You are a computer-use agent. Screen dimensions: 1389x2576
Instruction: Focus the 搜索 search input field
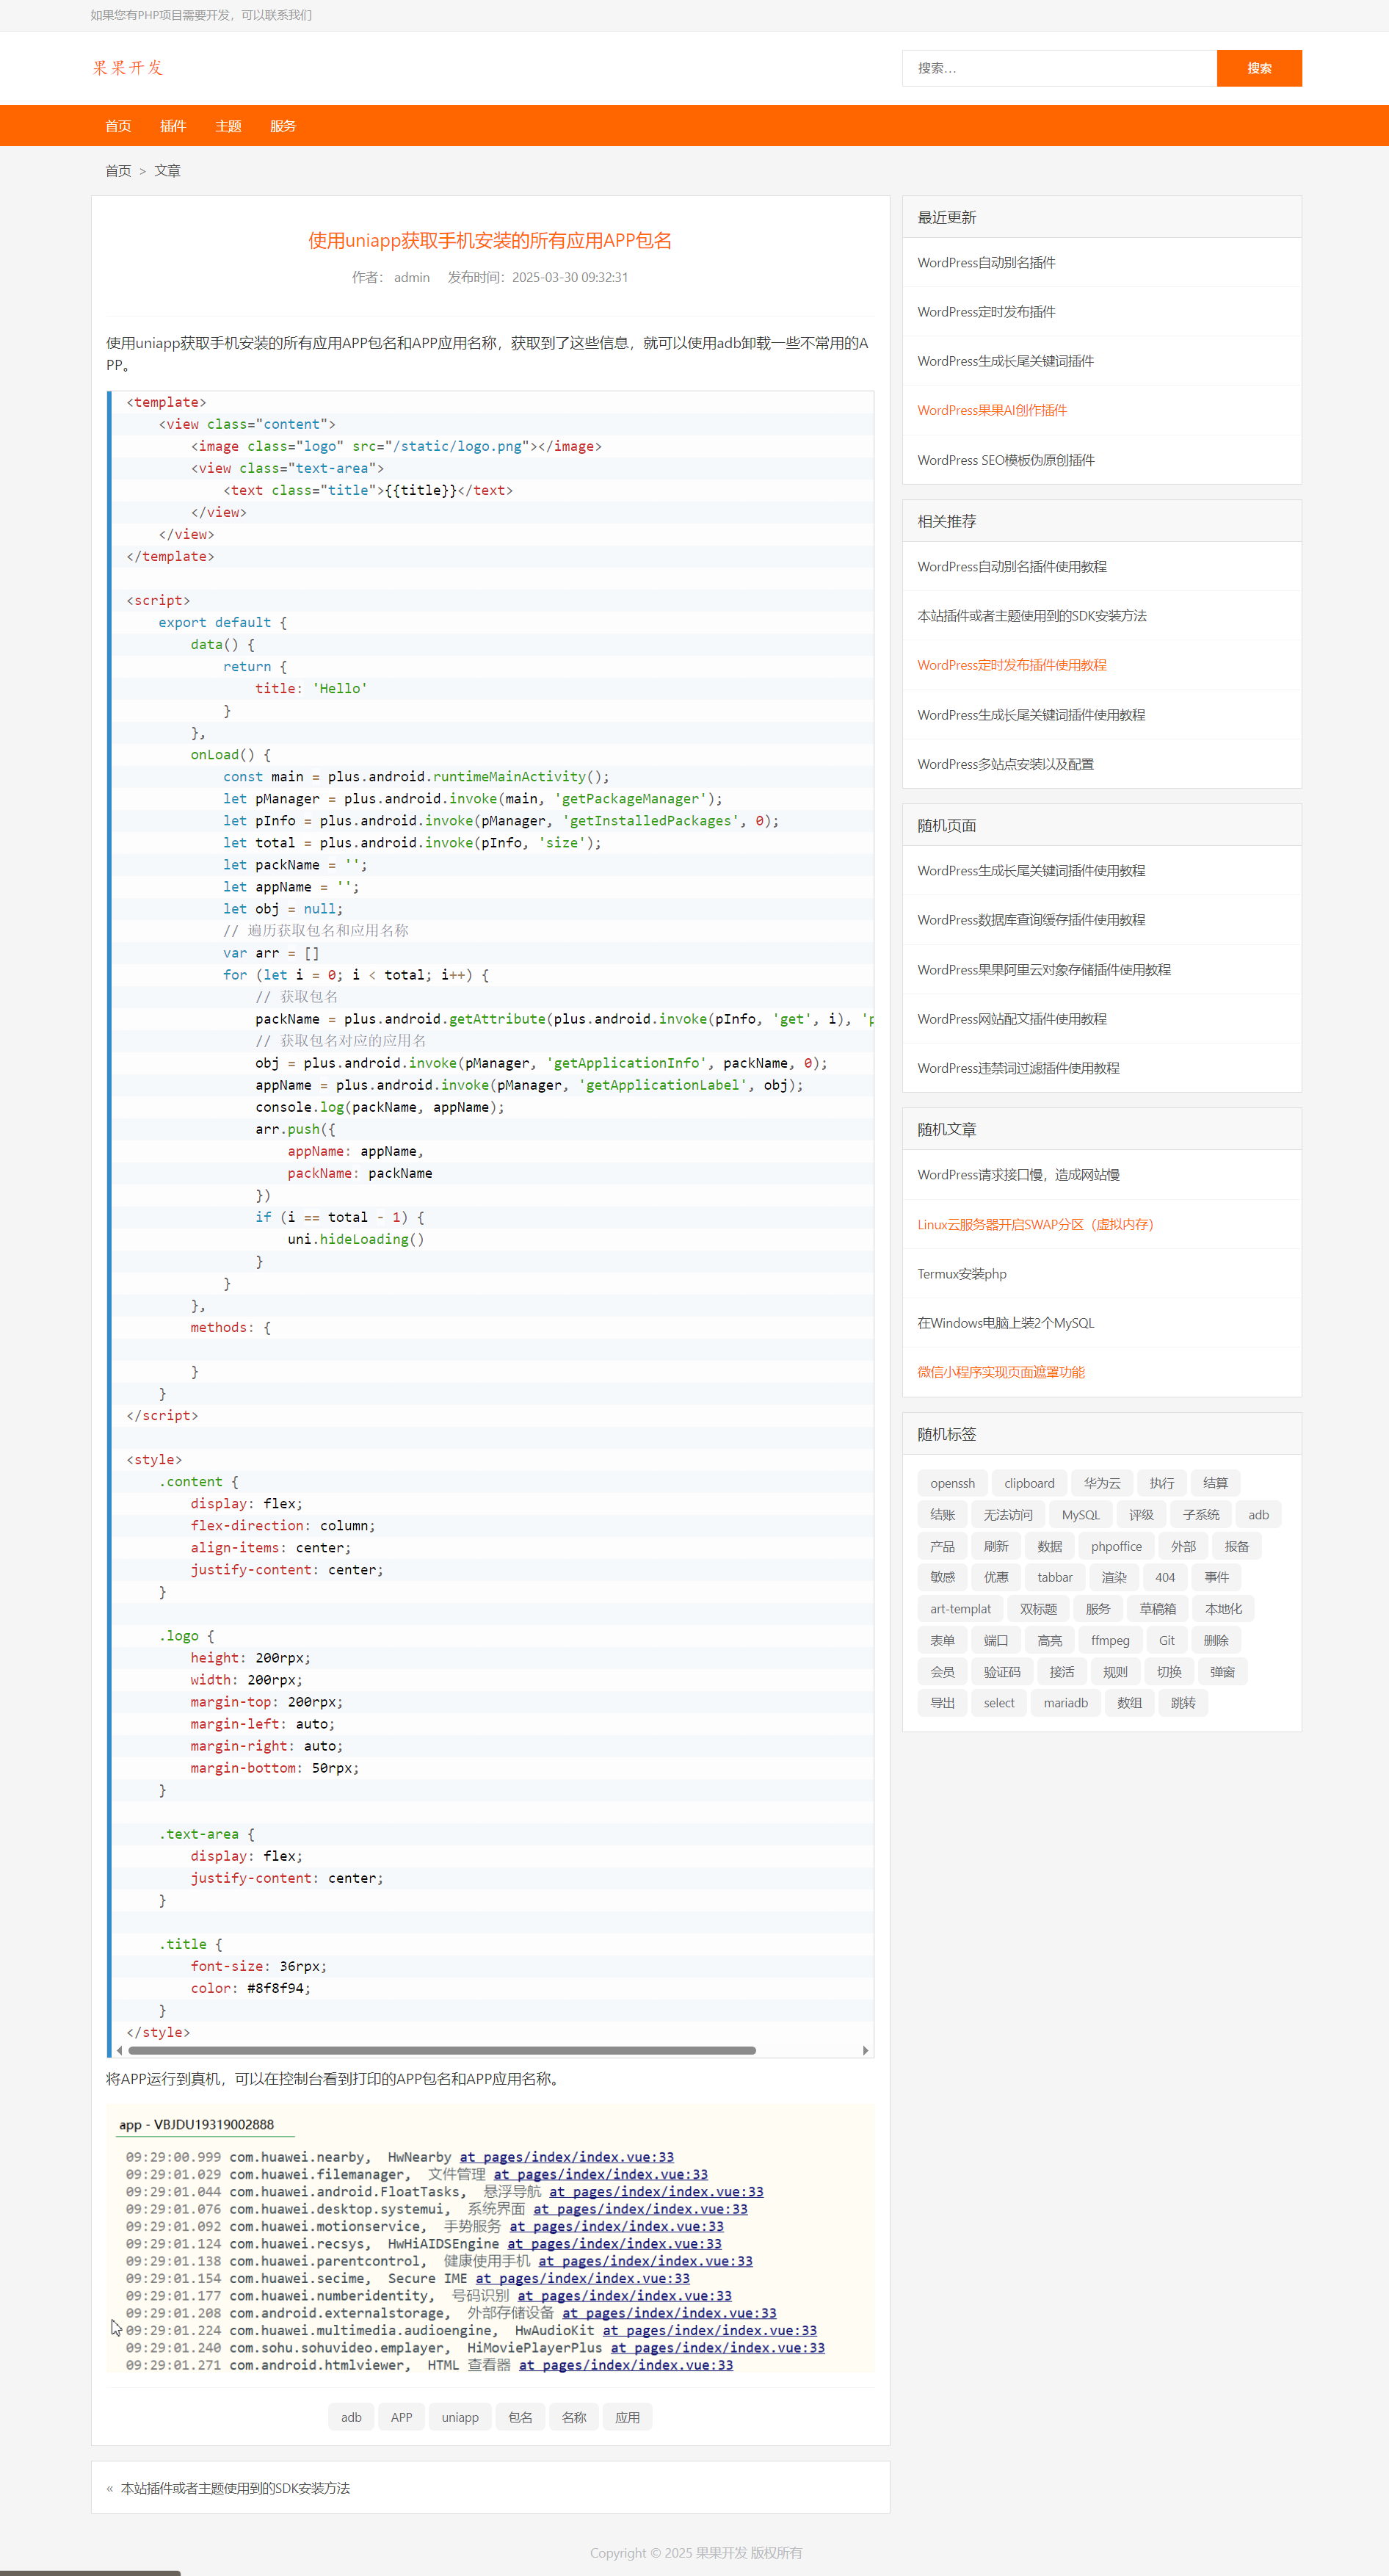point(1059,68)
